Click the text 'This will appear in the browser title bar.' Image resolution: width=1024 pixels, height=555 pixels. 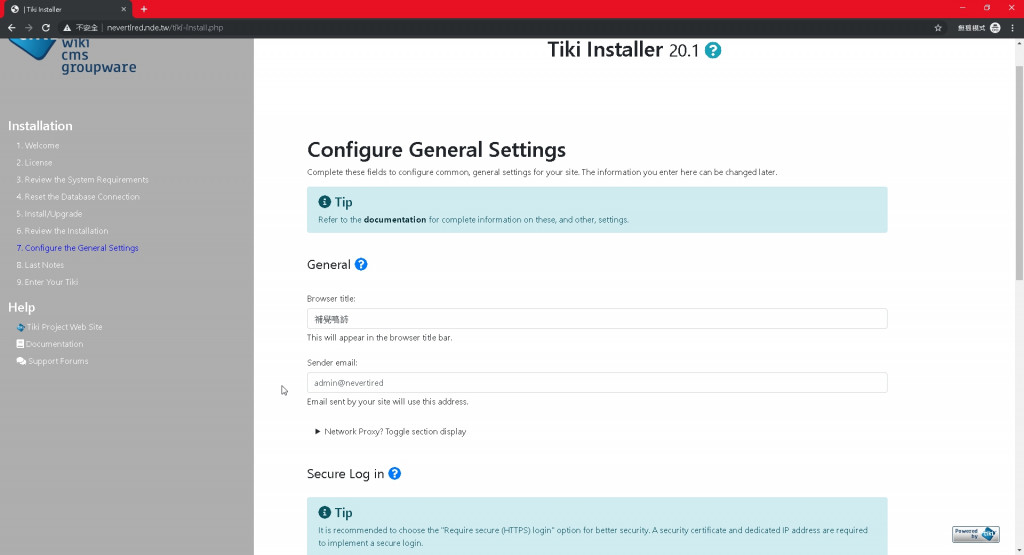[379, 338]
